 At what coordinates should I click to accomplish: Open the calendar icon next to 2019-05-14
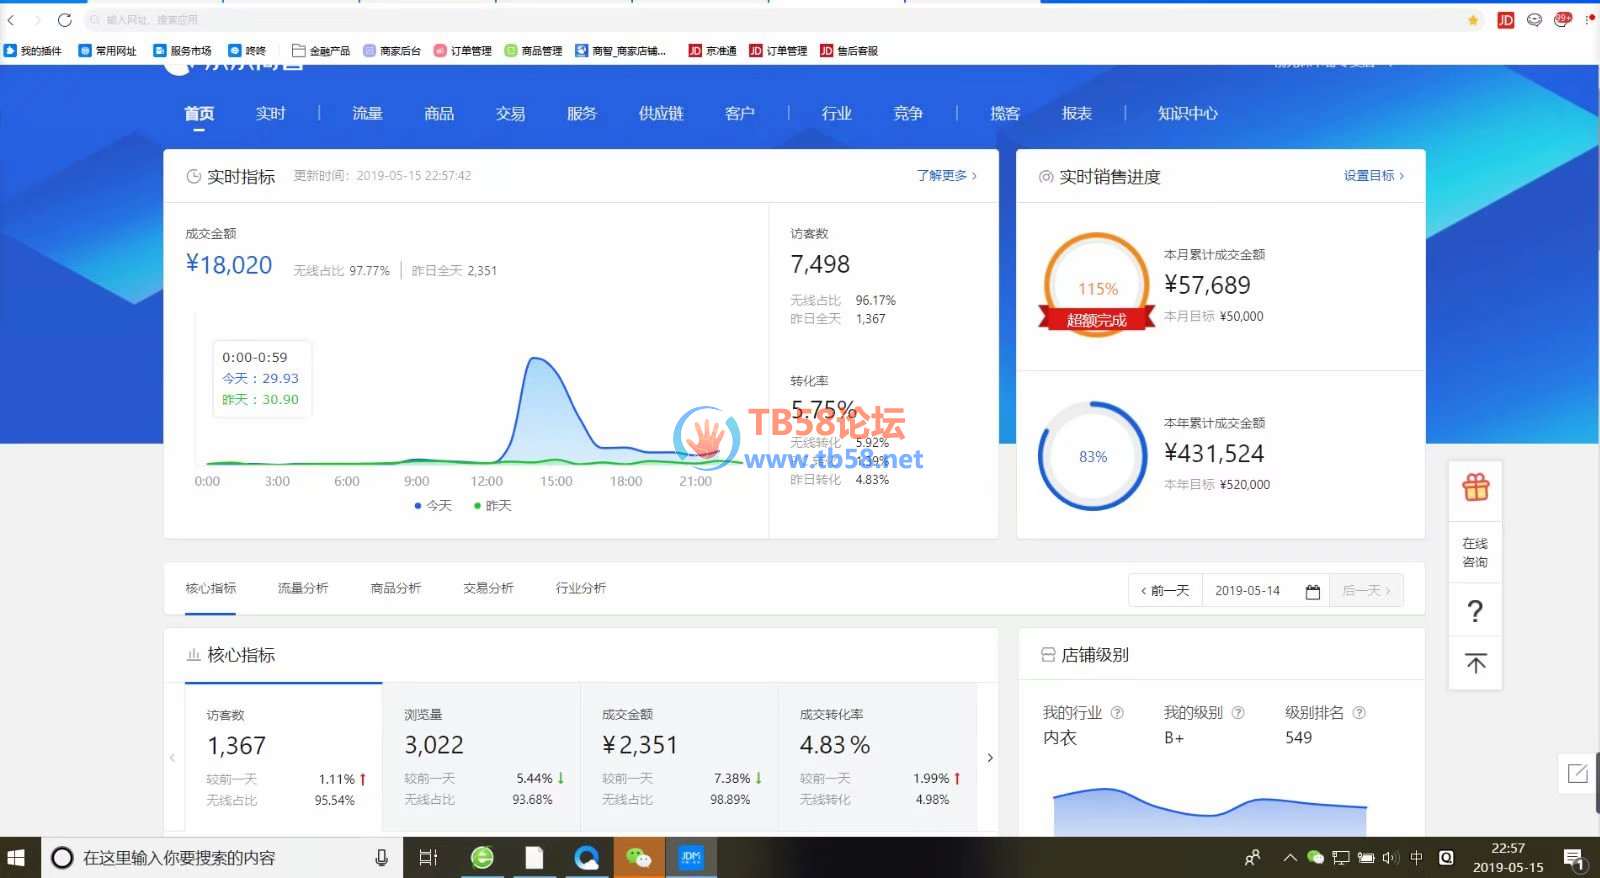(x=1313, y=591)
